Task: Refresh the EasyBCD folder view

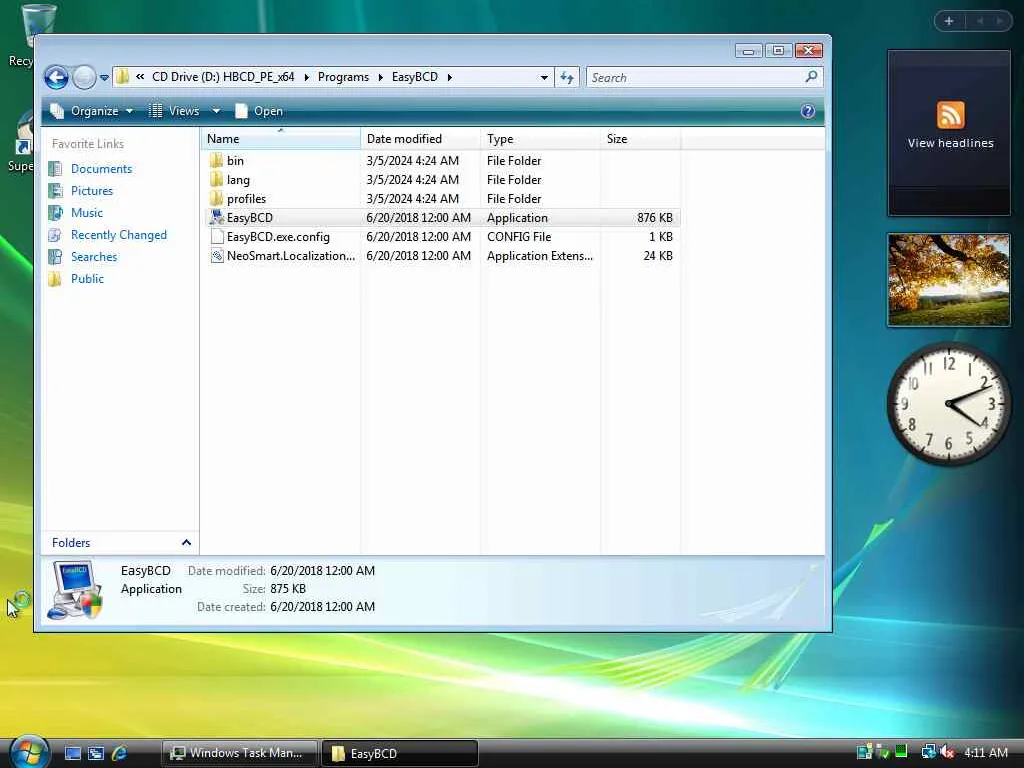Action: (x=567, y=78)
